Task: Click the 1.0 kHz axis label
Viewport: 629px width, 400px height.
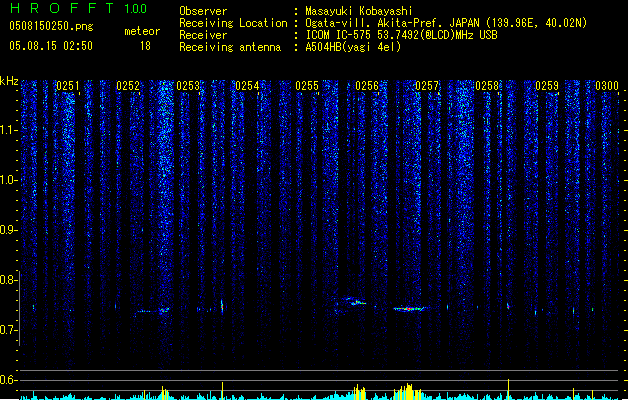Action: [9, 180]
